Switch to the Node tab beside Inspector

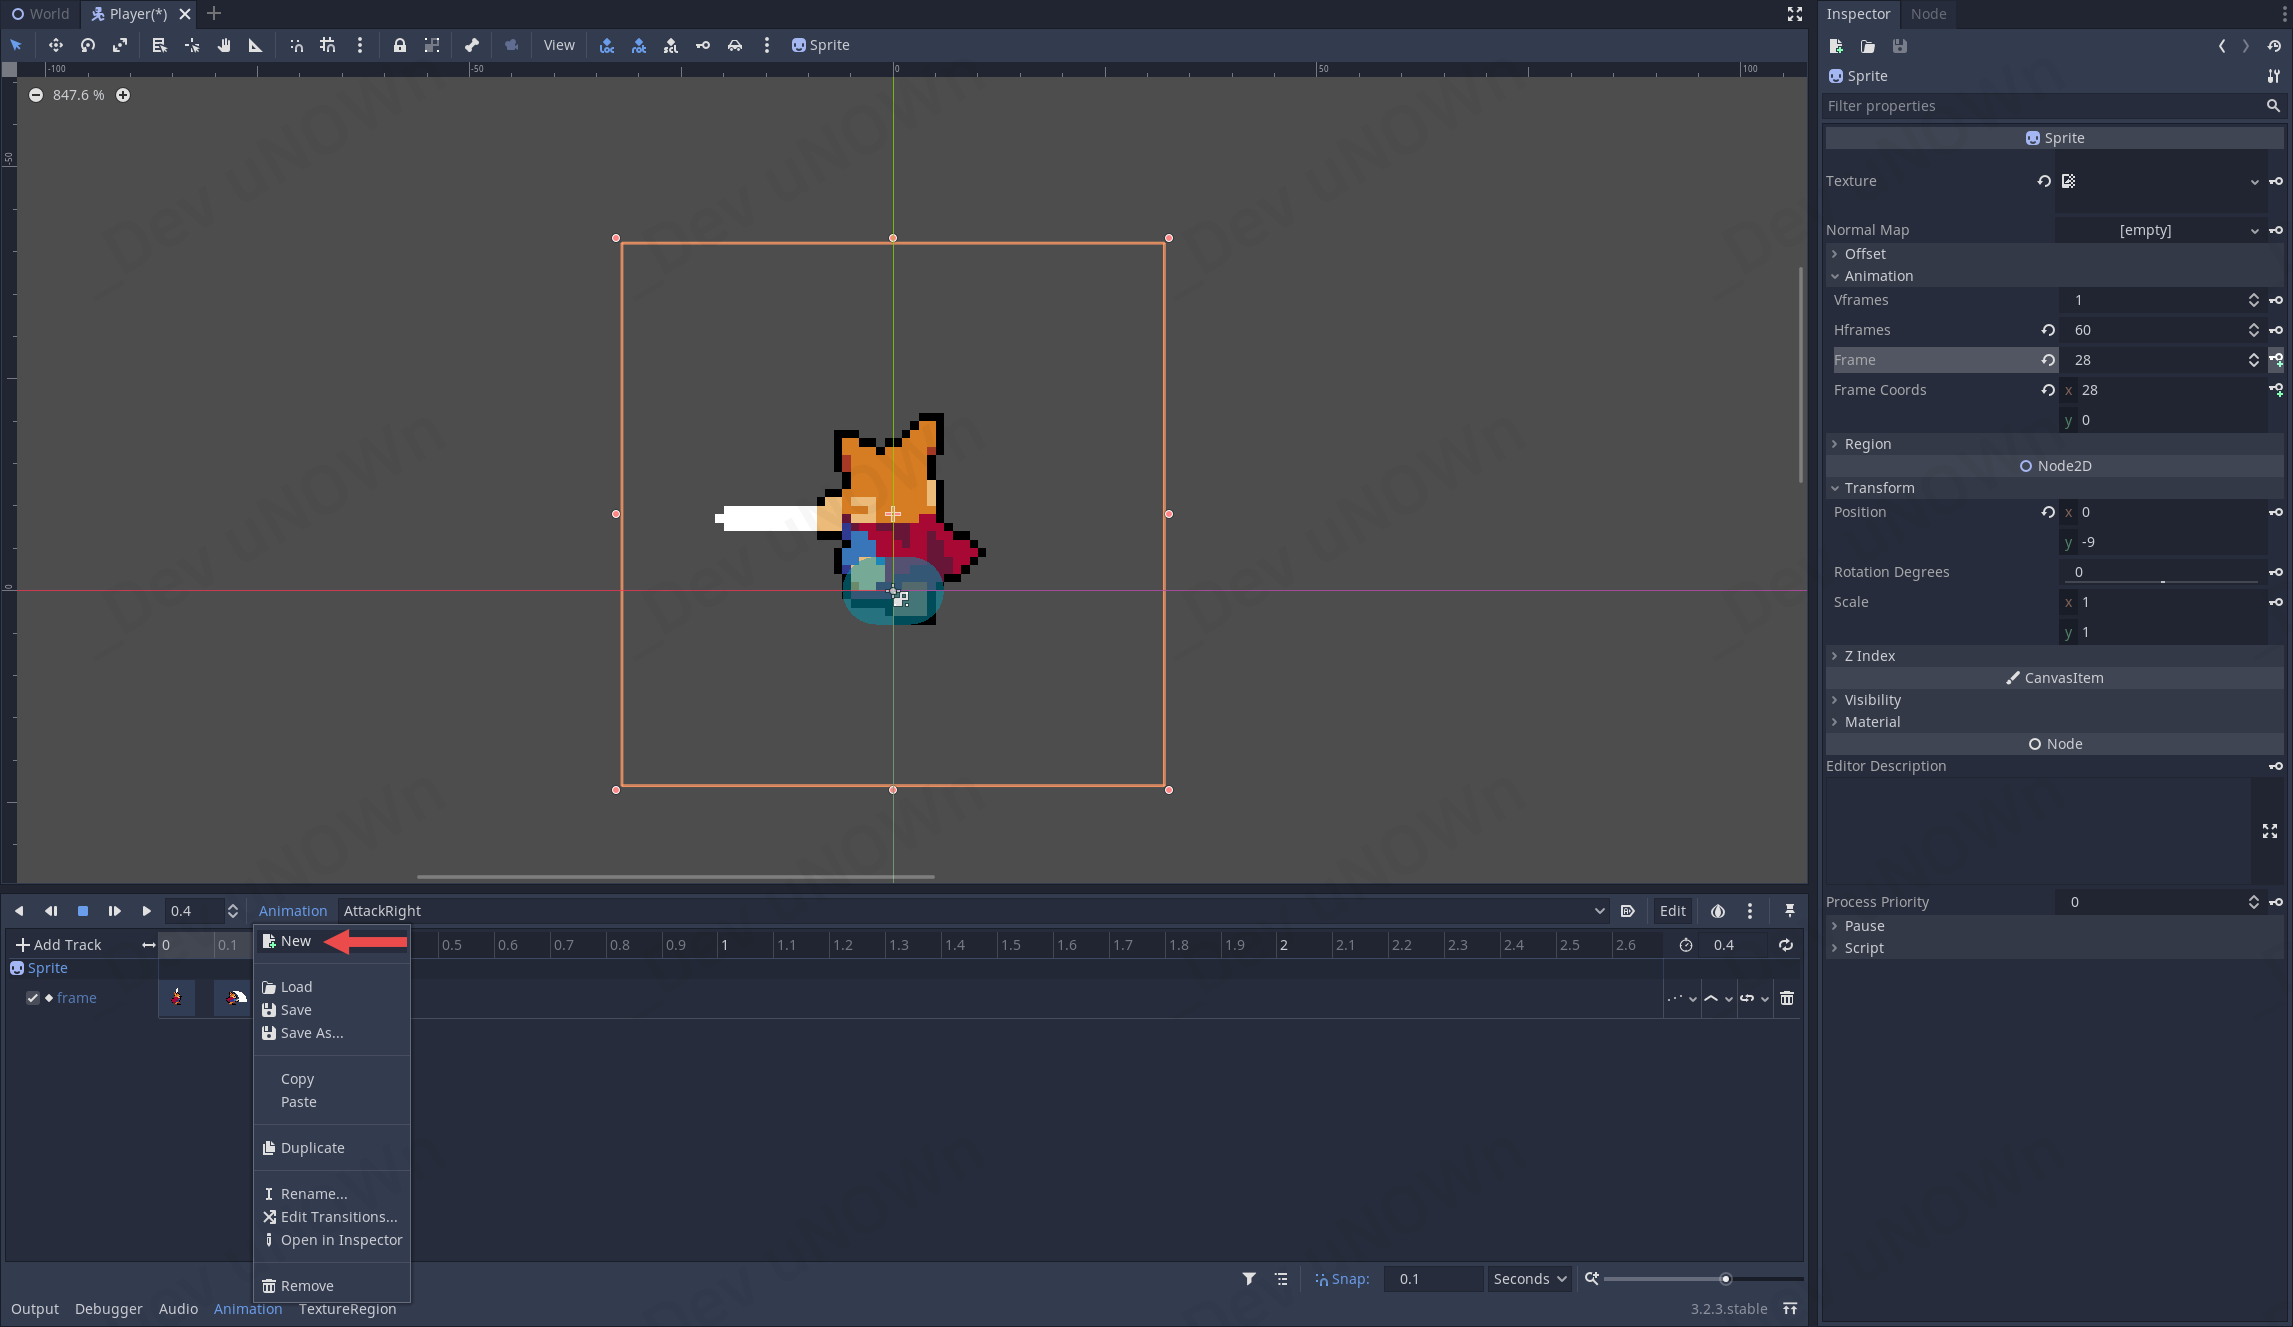click(x=1927, y=14)
